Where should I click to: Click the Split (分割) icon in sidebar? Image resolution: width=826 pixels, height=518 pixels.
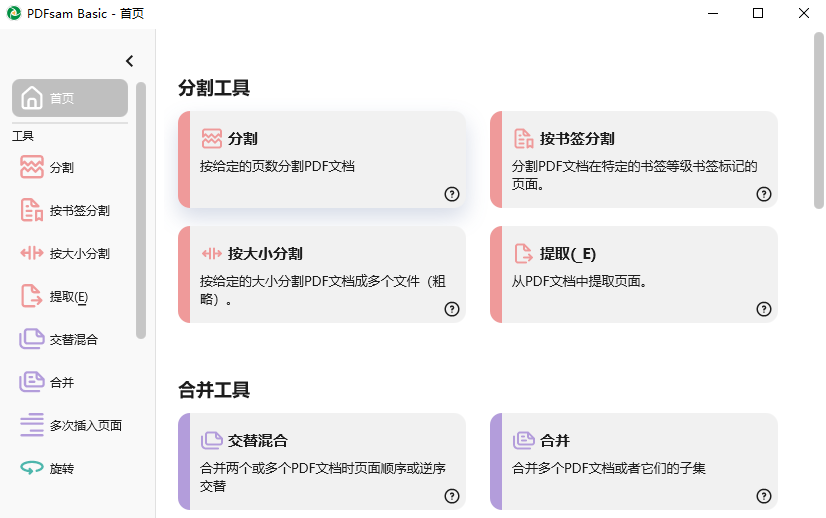[x=32, y=168]
